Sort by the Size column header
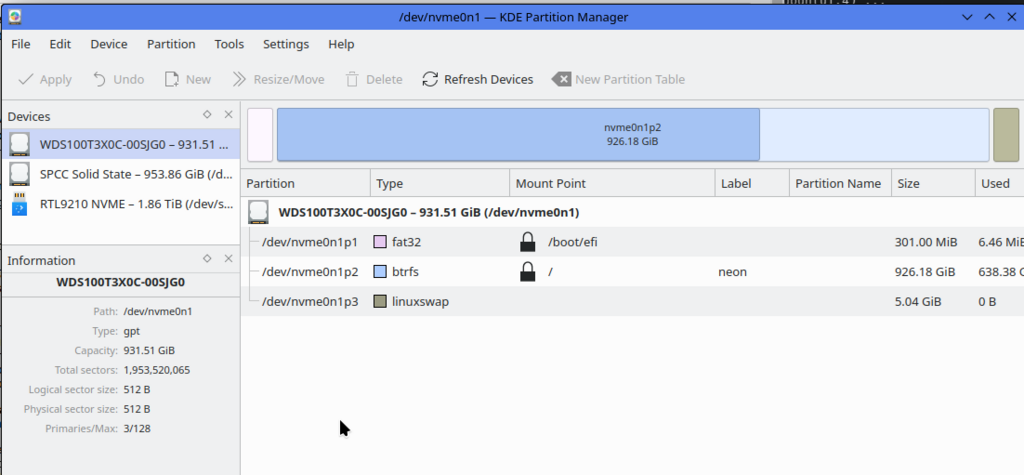This screenshot has height=475, width=1024. coord(933,184)
